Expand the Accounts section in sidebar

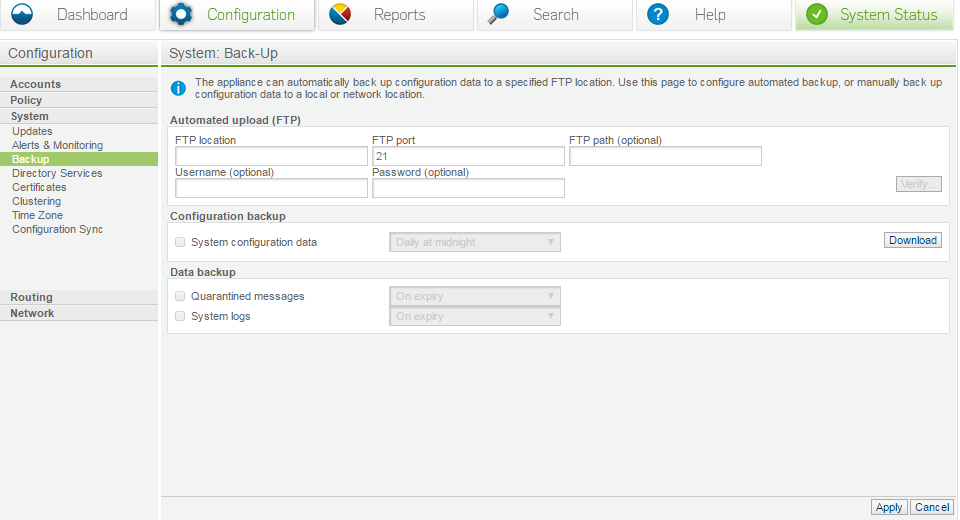pos(36,84)
